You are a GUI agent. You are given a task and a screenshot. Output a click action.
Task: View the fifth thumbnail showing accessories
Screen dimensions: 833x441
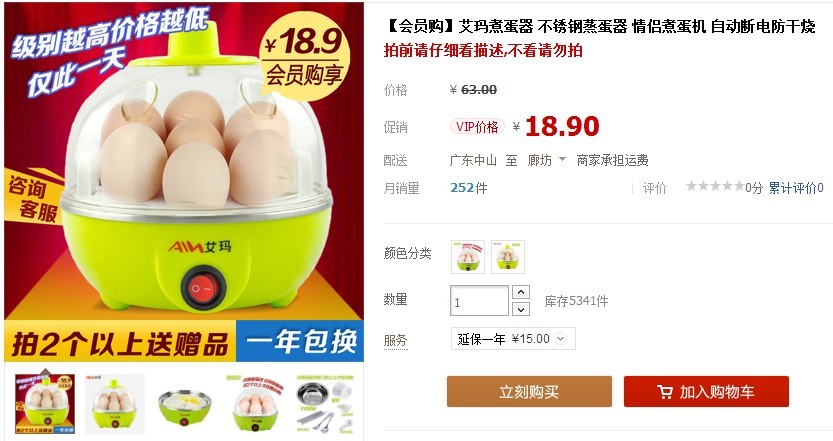pyautogui.click(x=325, y=404)
